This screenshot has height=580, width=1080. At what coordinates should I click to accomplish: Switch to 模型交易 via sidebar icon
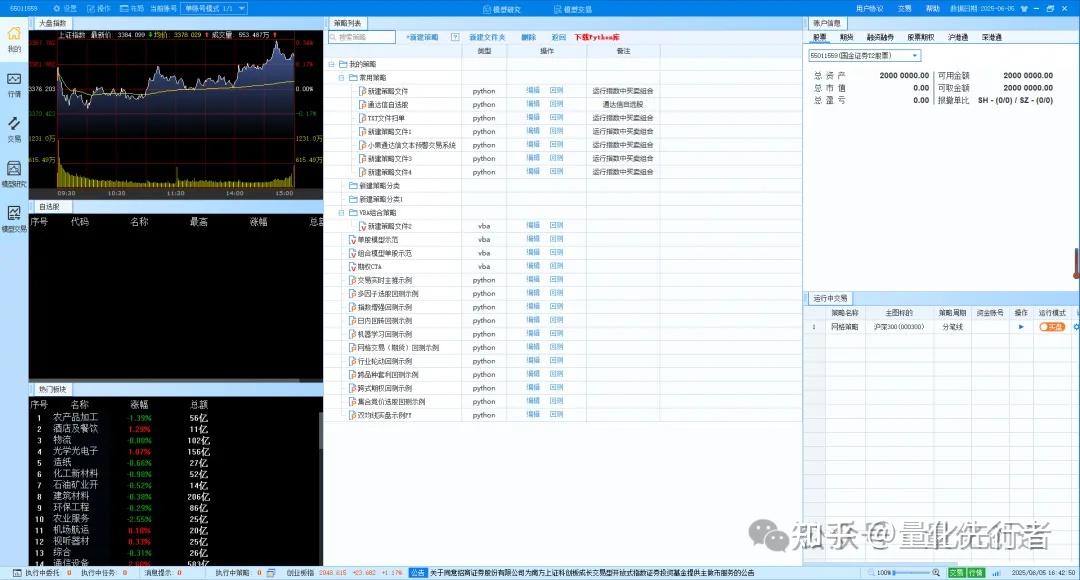point(14,213)
